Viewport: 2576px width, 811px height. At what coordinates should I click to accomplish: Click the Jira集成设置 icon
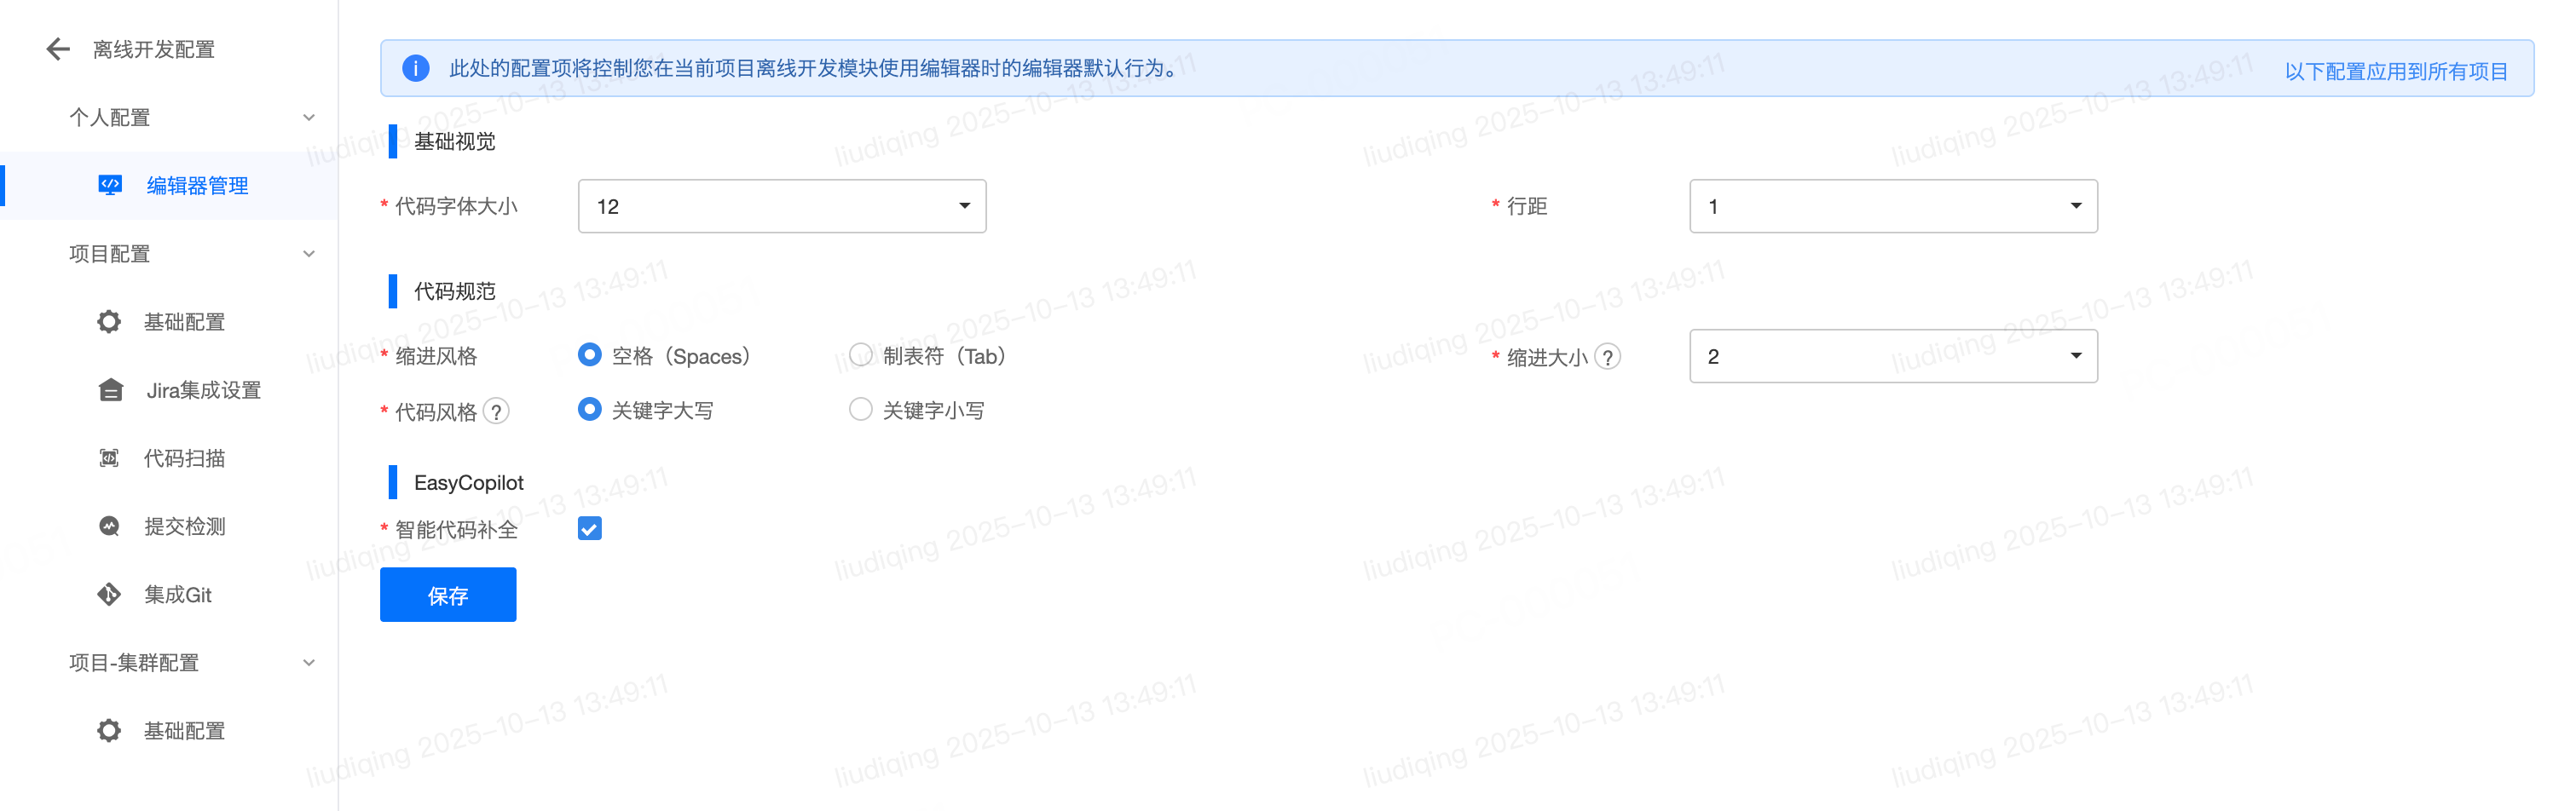pyautogui.click(x=111, y=389)
